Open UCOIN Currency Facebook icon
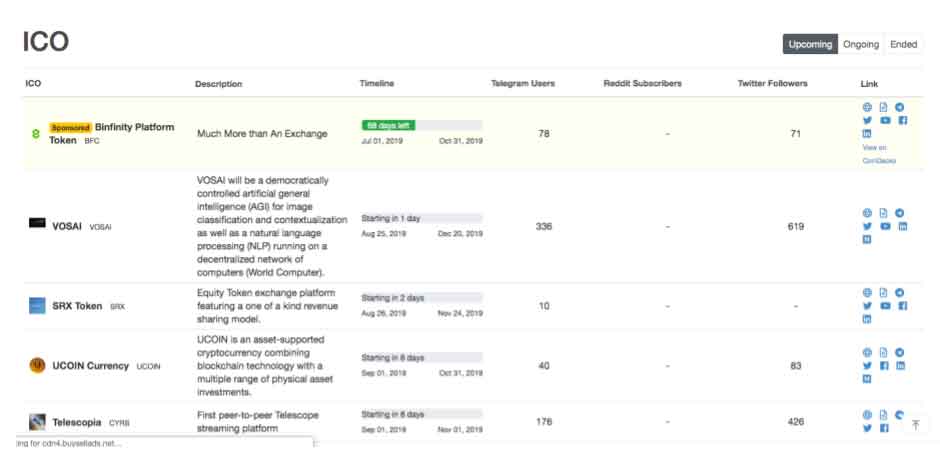 click(884, 366)
